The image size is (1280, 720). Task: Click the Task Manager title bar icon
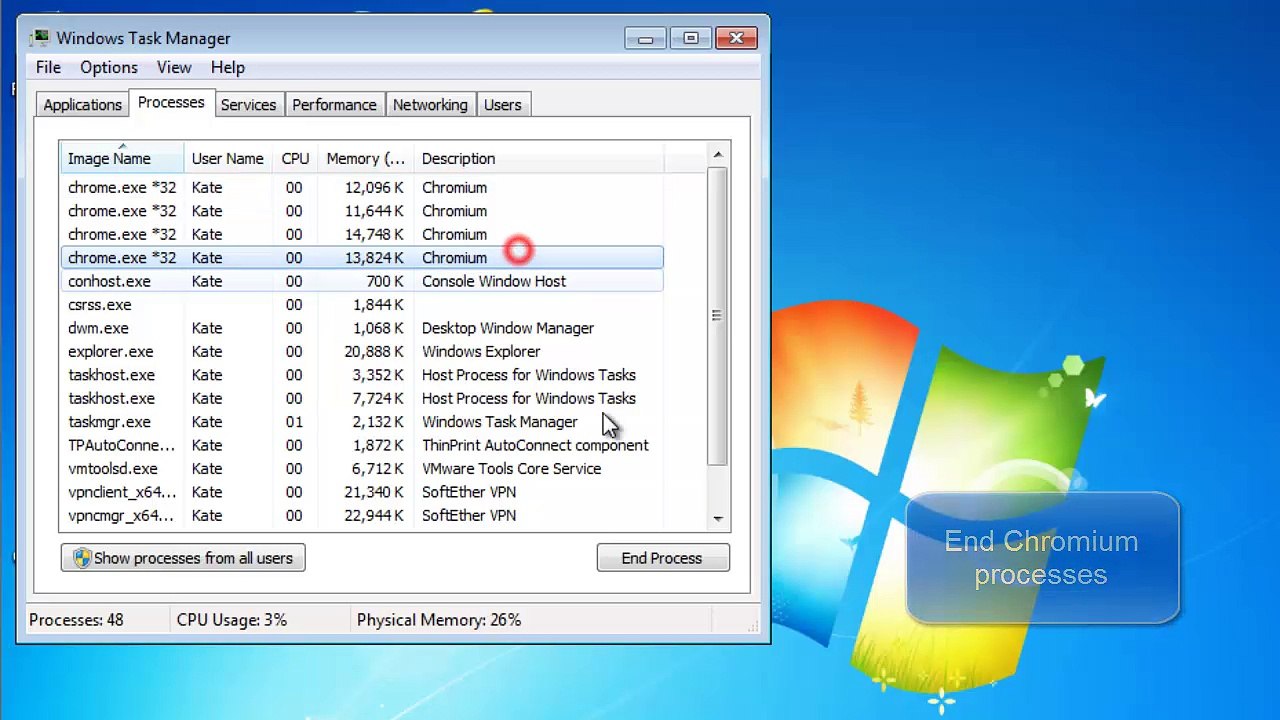coord(39,38)
